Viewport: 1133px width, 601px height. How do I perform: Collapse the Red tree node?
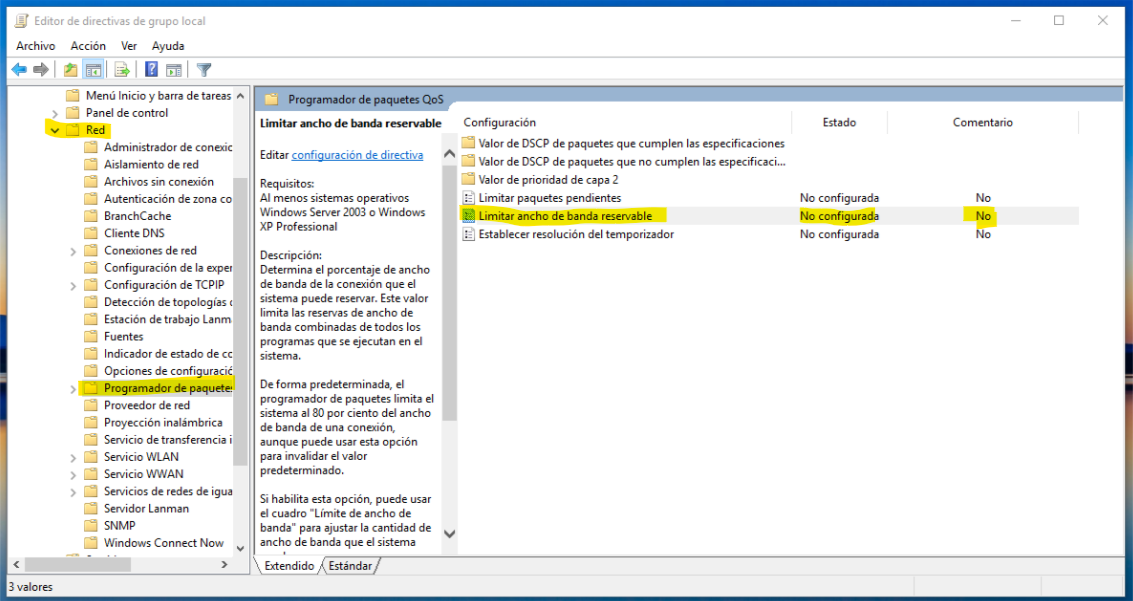pos(54,131)
